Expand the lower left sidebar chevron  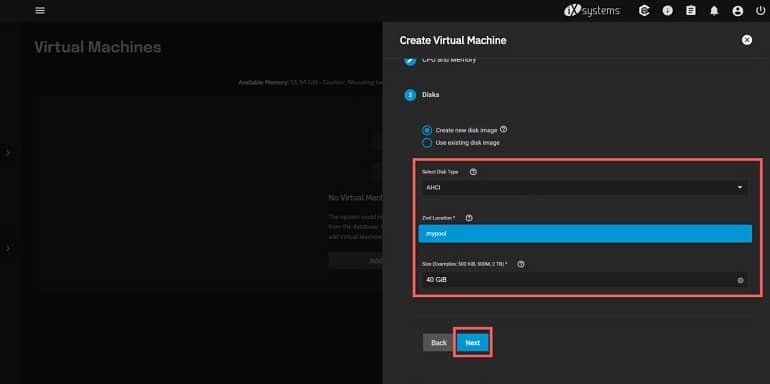(7, 248)
